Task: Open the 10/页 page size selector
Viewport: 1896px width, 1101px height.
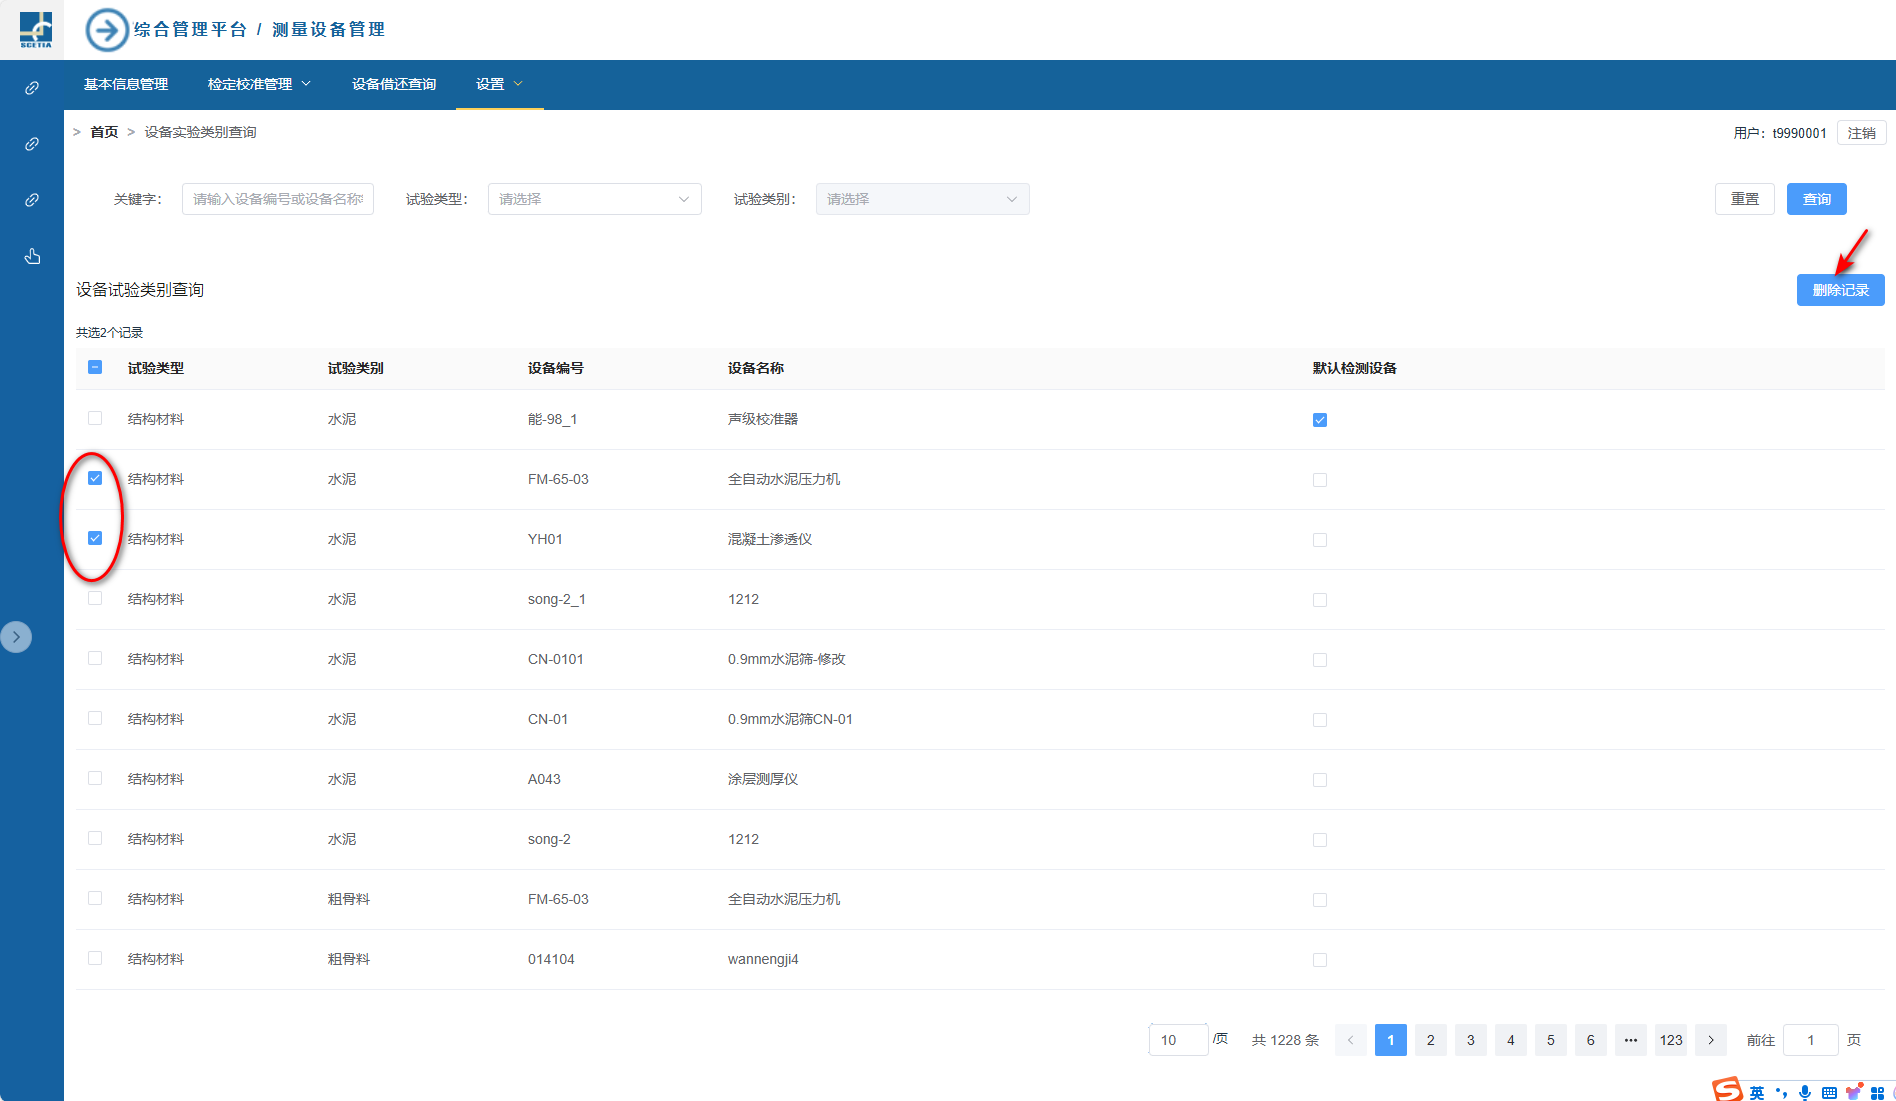Action: click(1178, 1040)
